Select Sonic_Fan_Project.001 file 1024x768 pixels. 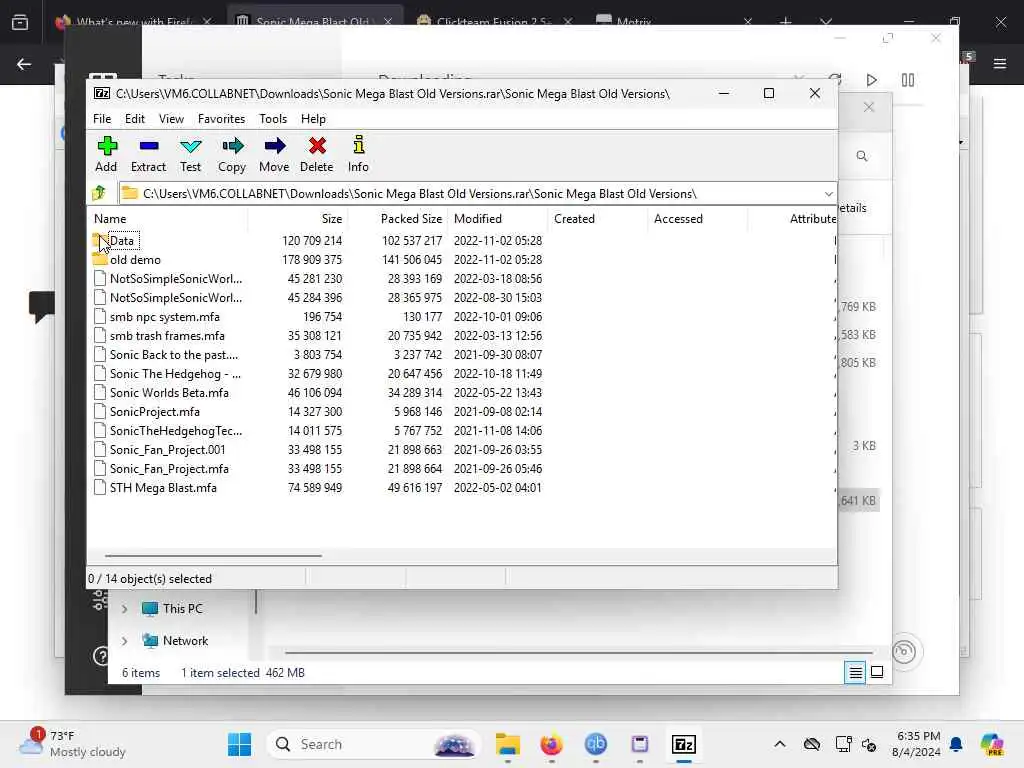point(167,449)
